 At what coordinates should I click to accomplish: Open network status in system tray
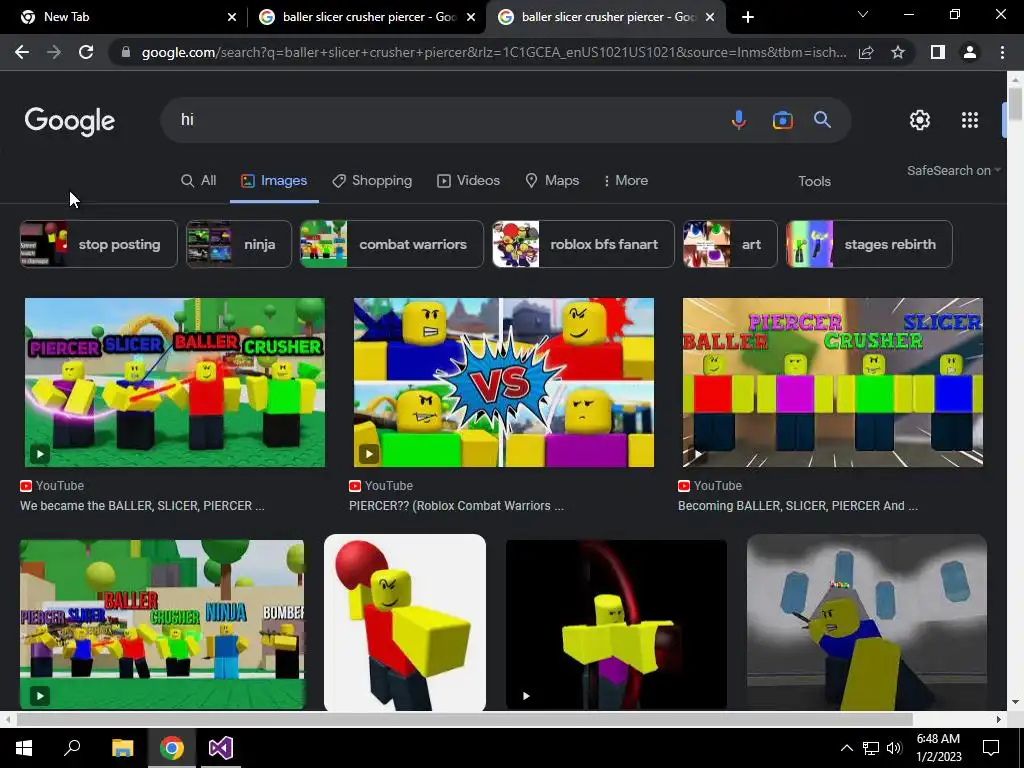871,748
